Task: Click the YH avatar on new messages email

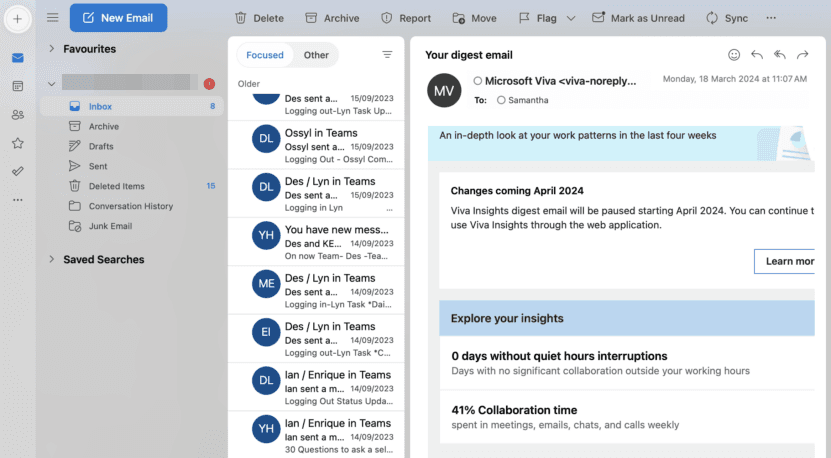Action: (266, 235)
